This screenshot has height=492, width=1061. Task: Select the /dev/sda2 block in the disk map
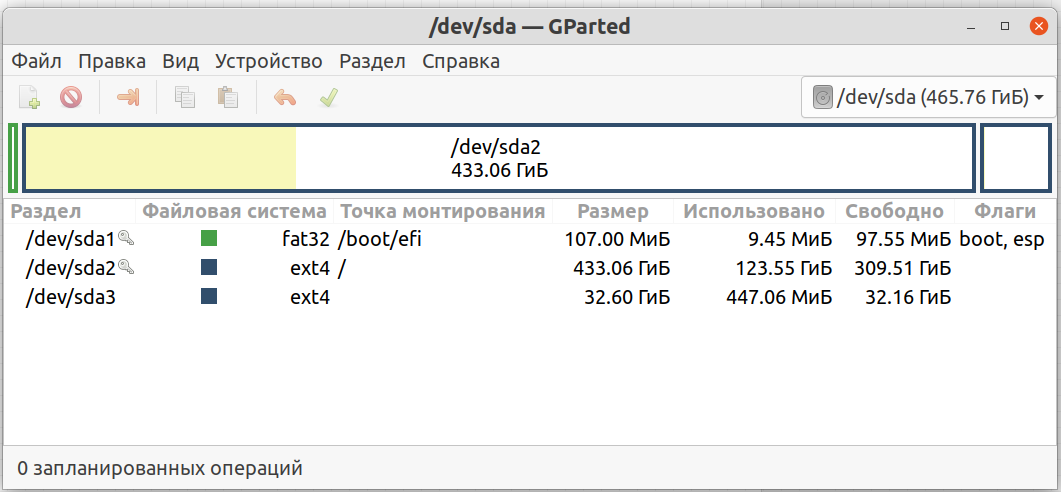[499, 158]
